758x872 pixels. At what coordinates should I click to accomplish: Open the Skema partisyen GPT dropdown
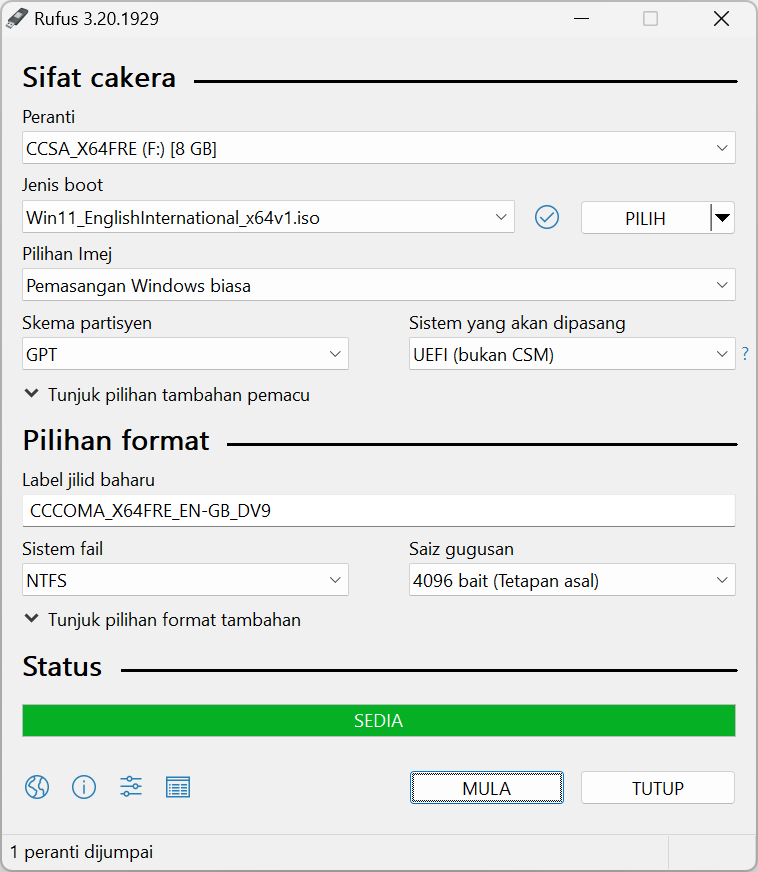(185, 354)
